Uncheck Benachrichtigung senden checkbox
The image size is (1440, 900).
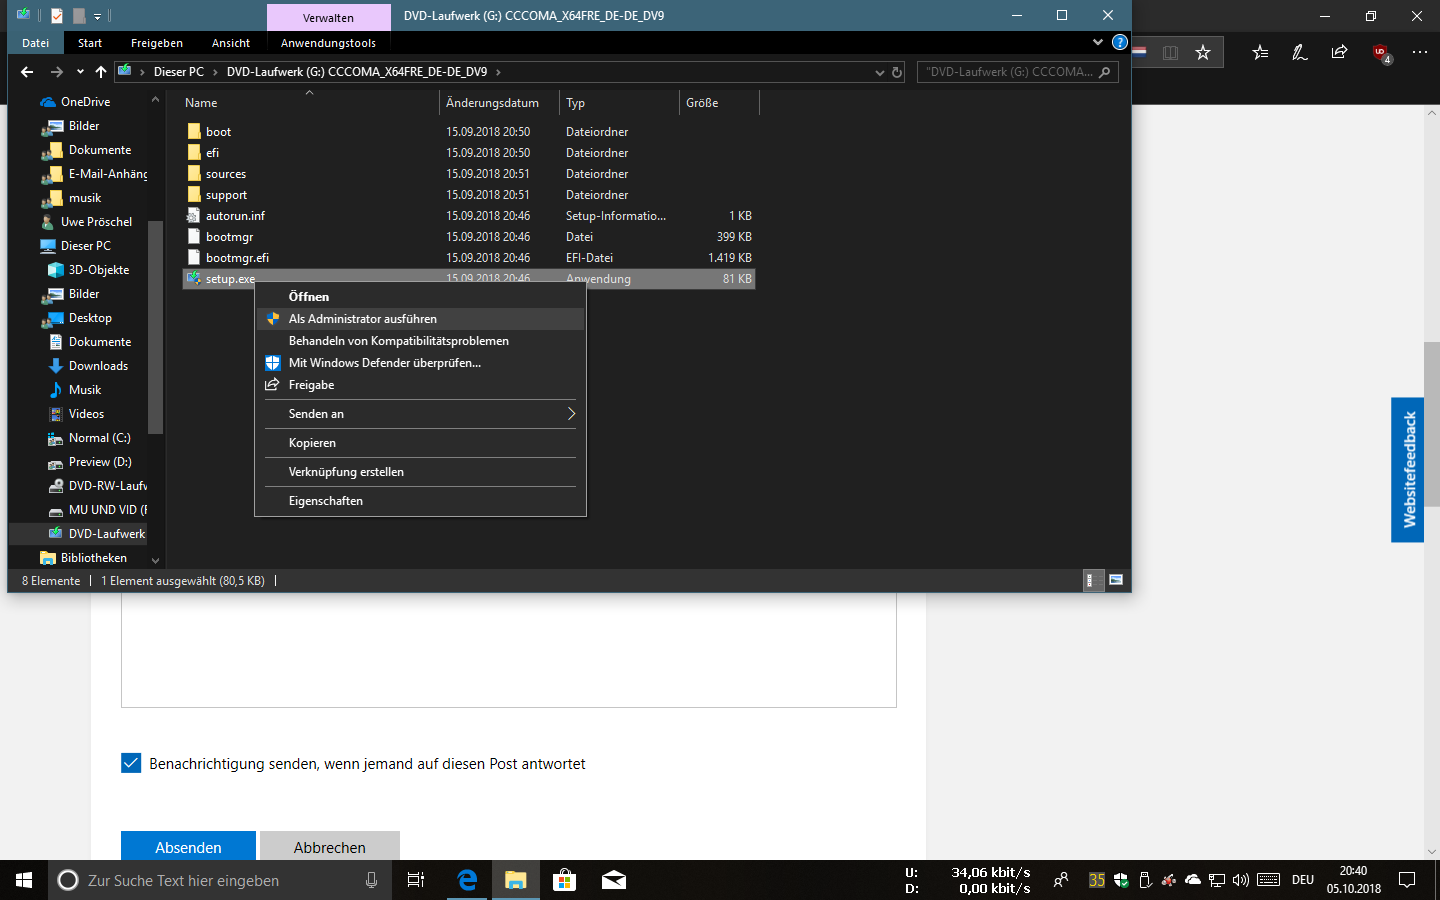[131, 763]
